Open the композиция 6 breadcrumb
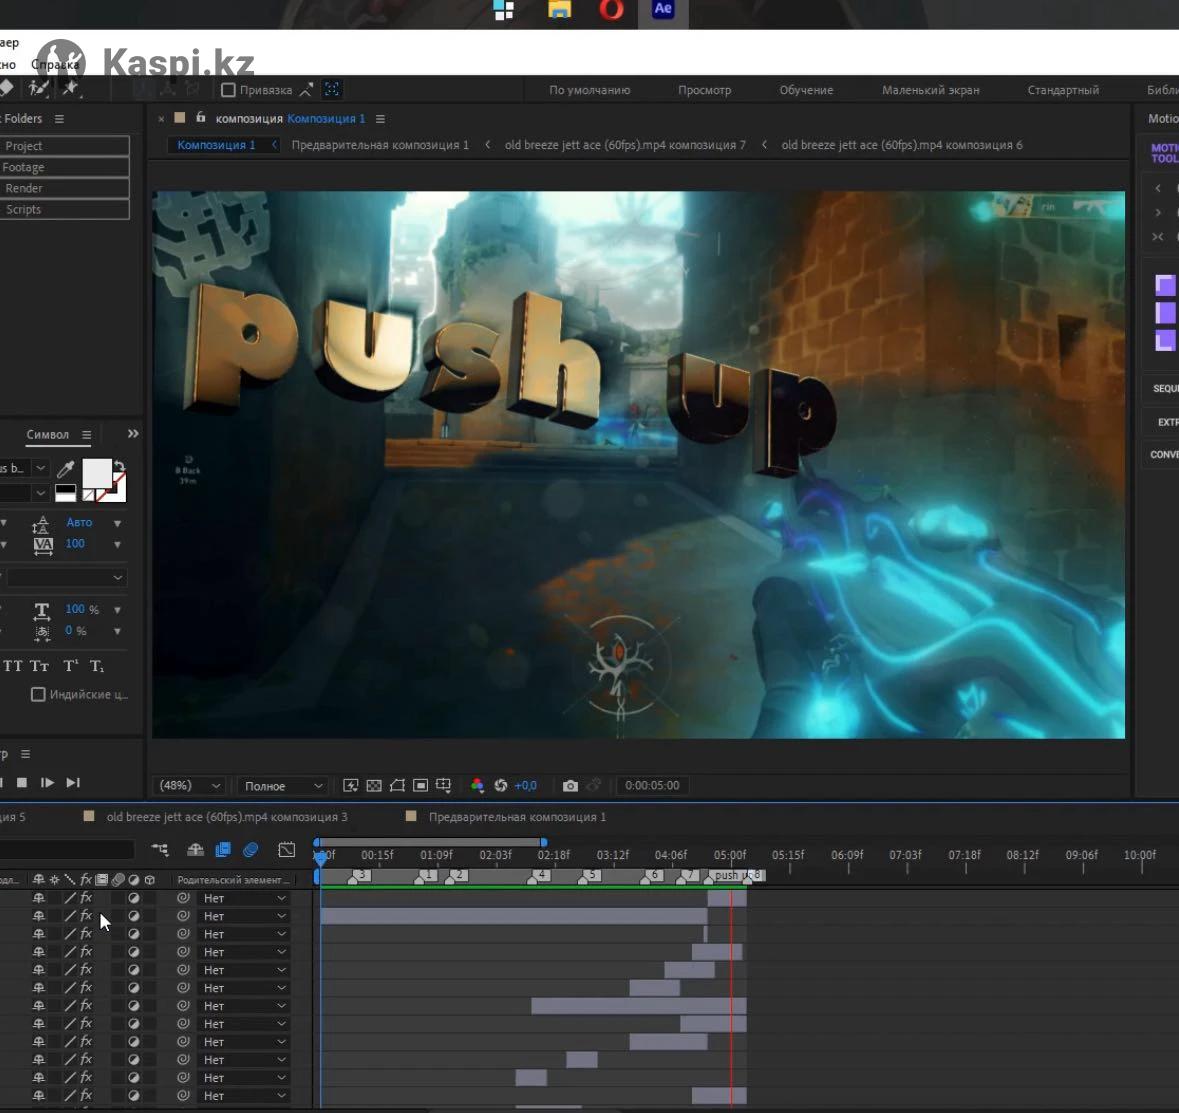 coord(902,145)
